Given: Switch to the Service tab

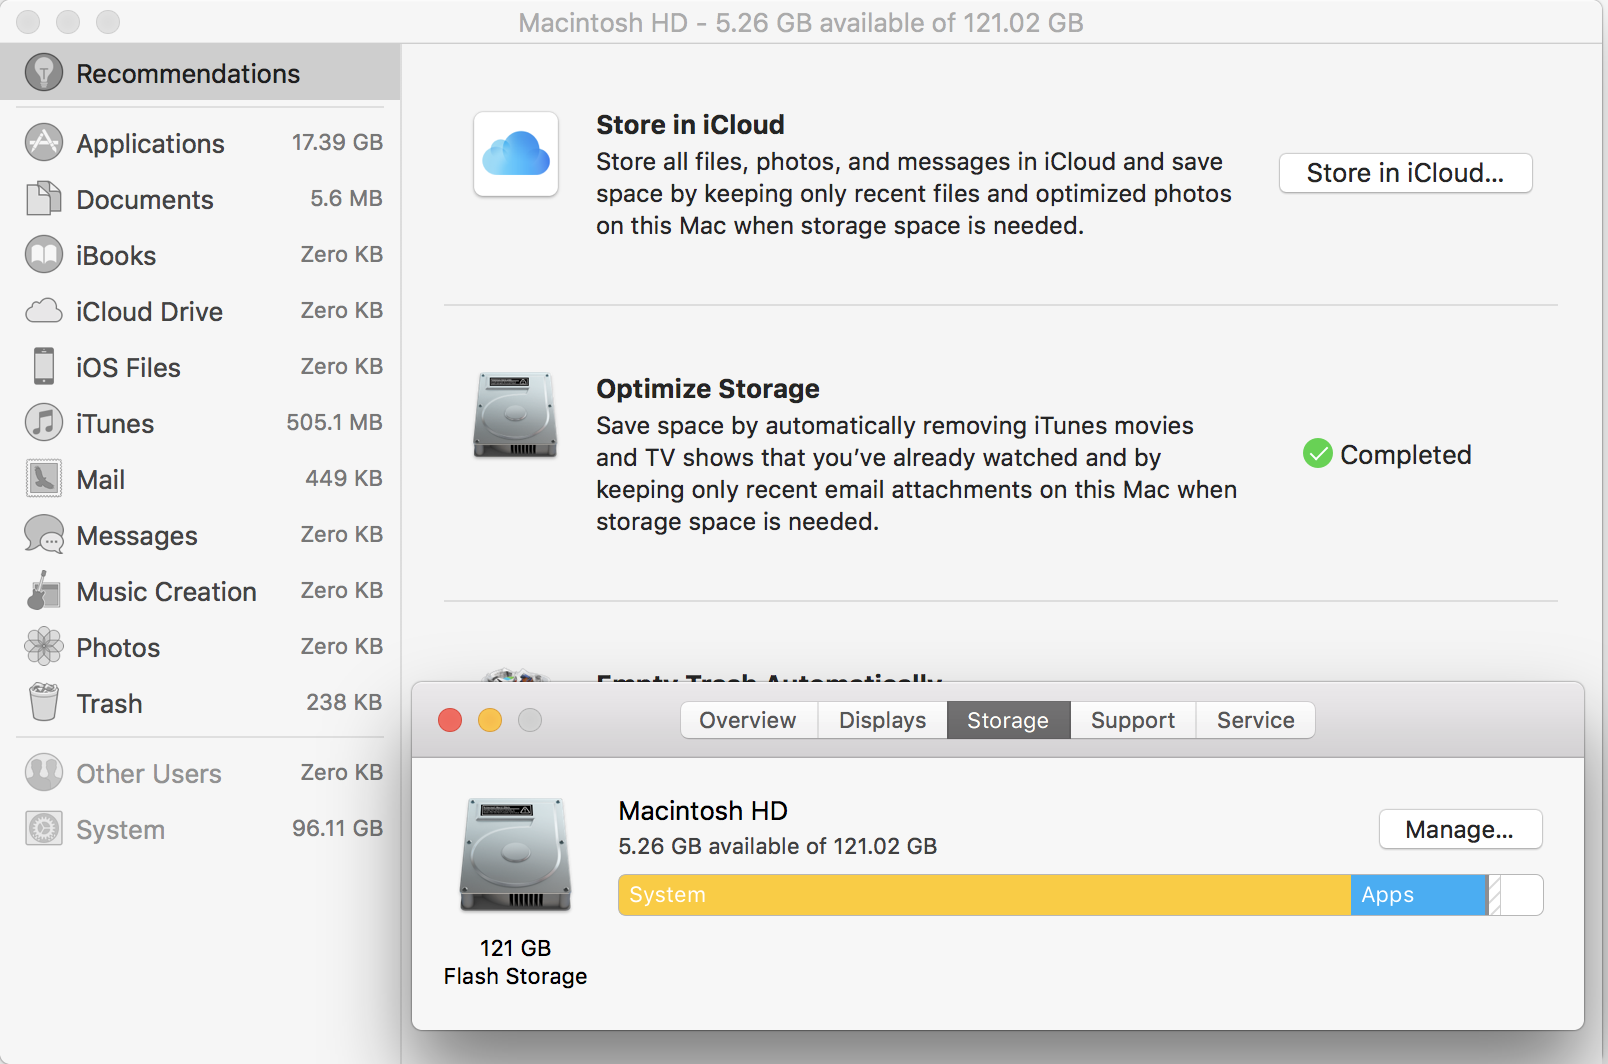Looking at the screenshot, I should pos(1254,720).
